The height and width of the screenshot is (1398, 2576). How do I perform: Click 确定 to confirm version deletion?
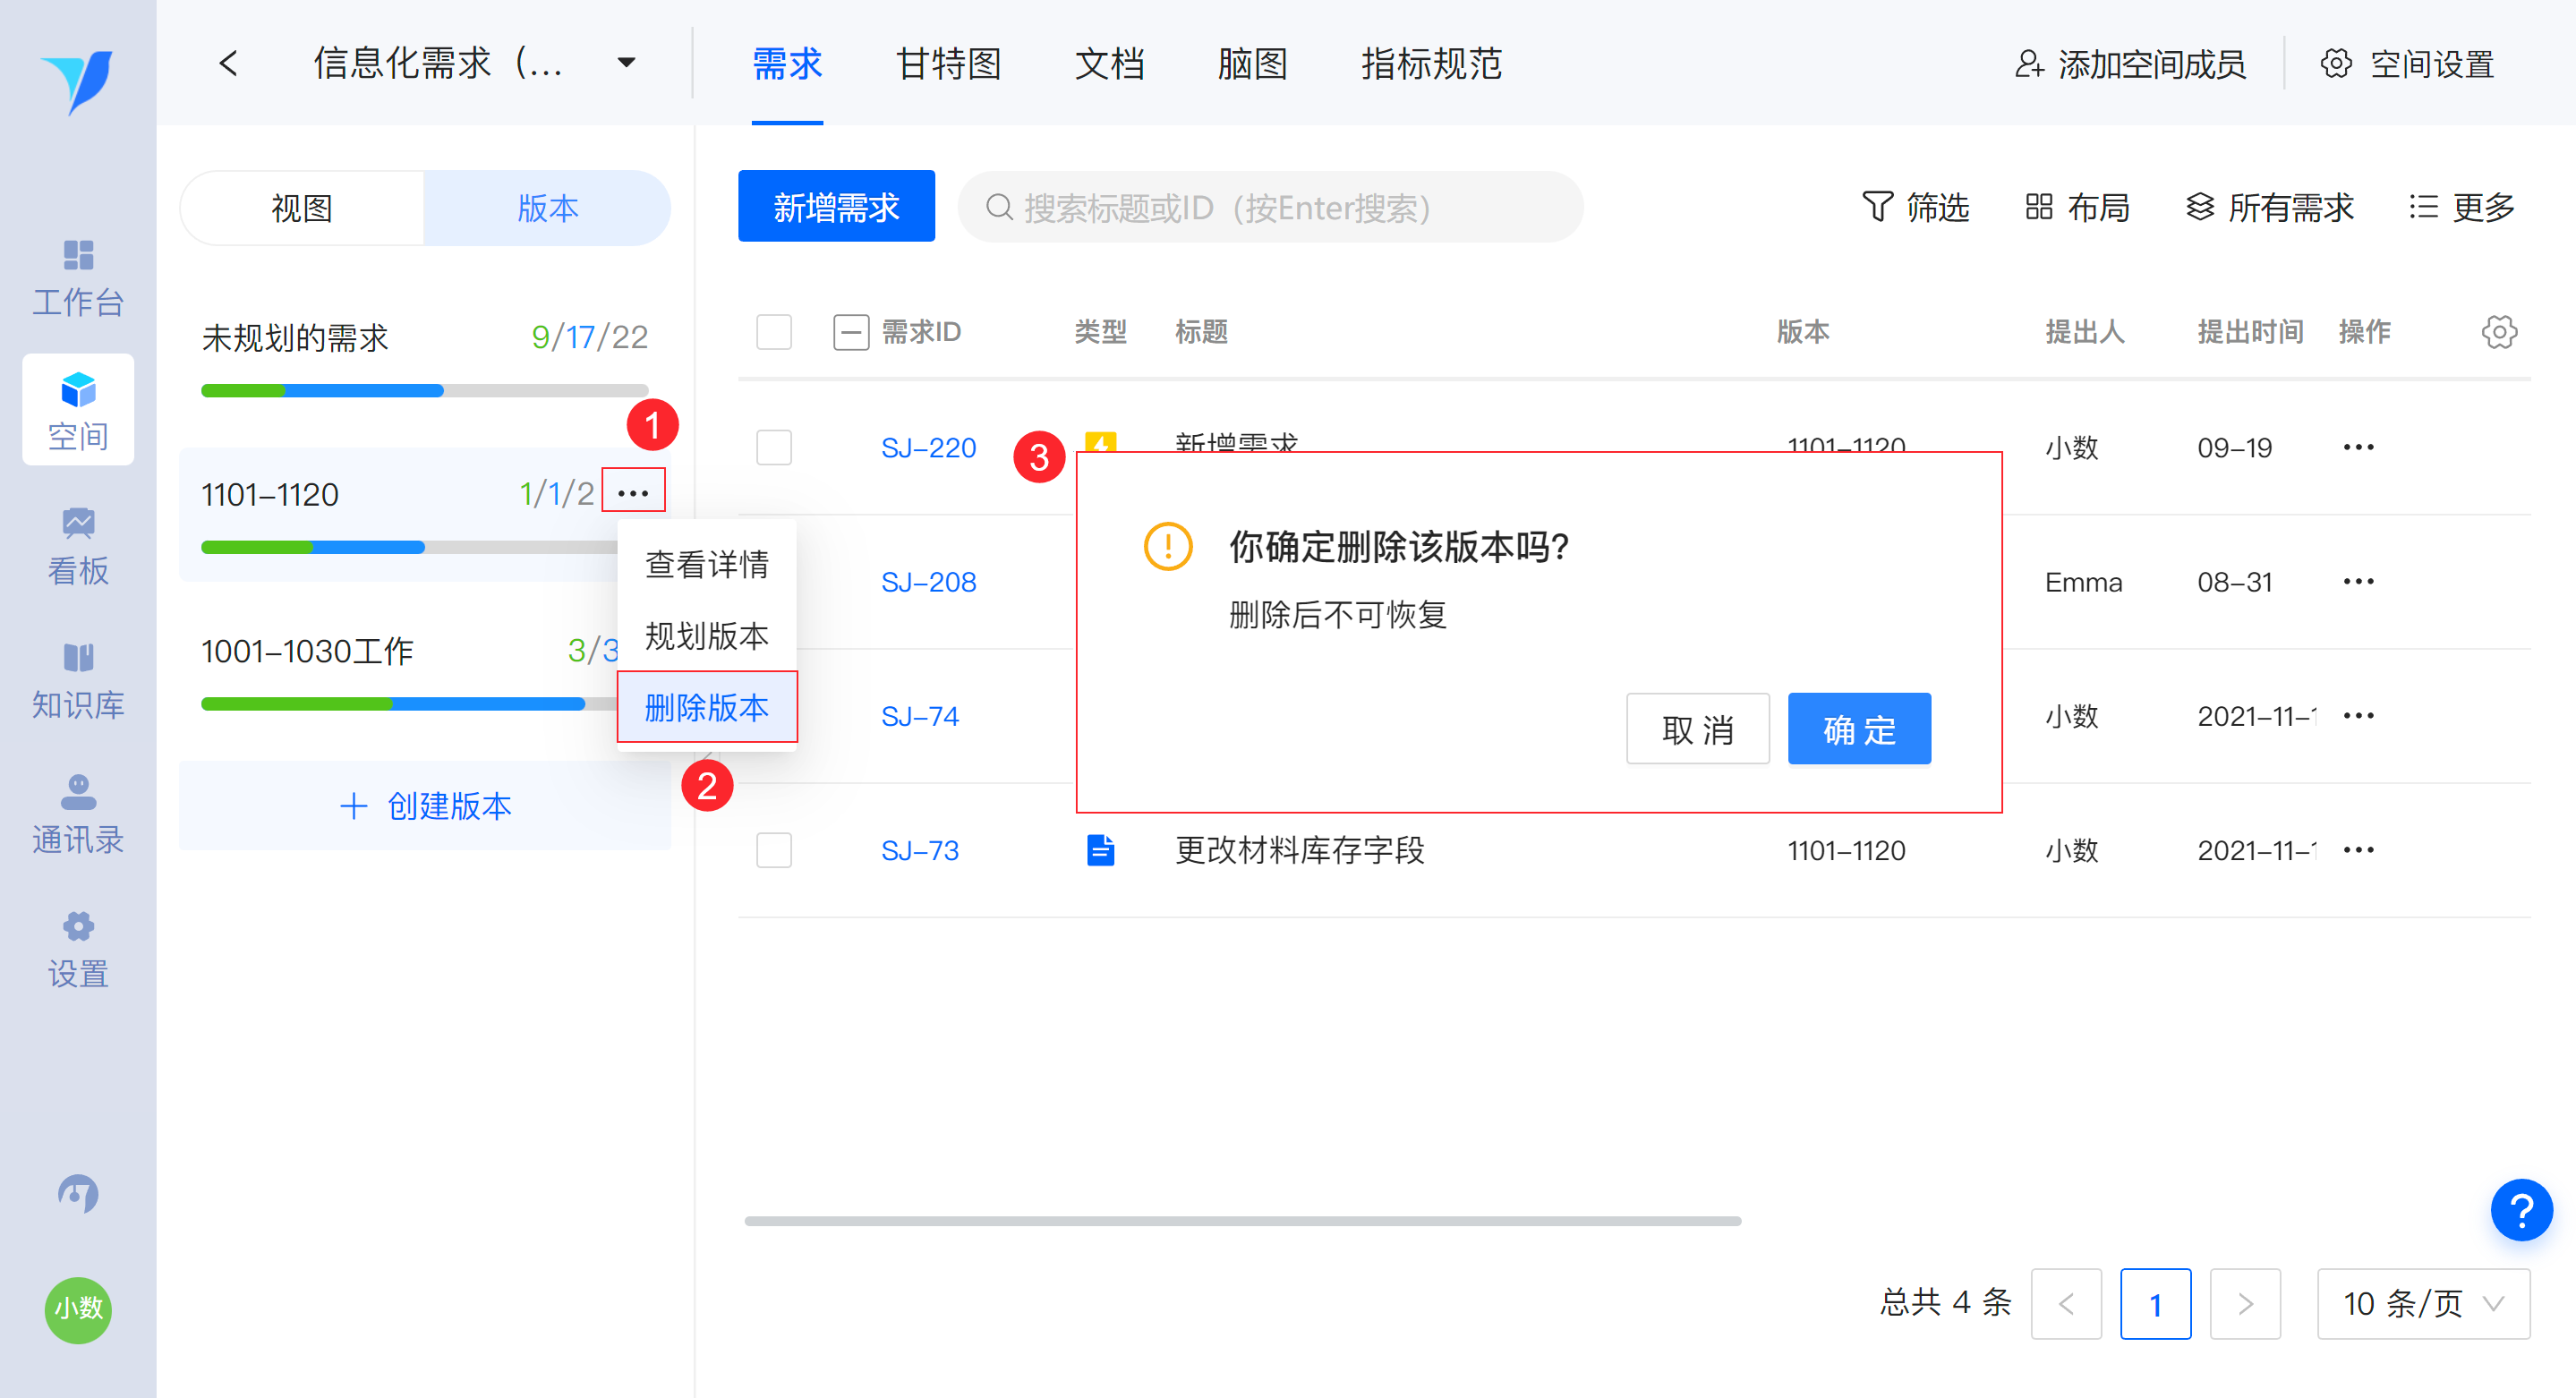[1858, 729]
